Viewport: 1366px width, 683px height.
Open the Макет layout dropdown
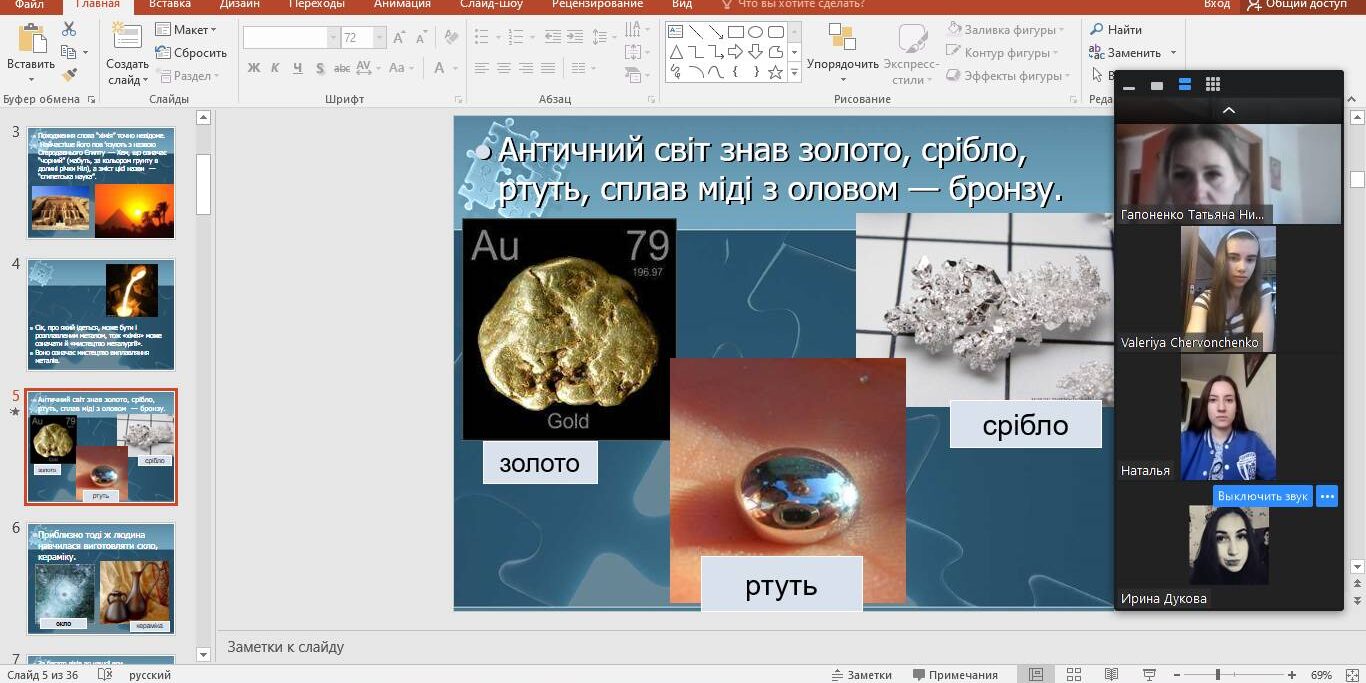pos(187,30)
